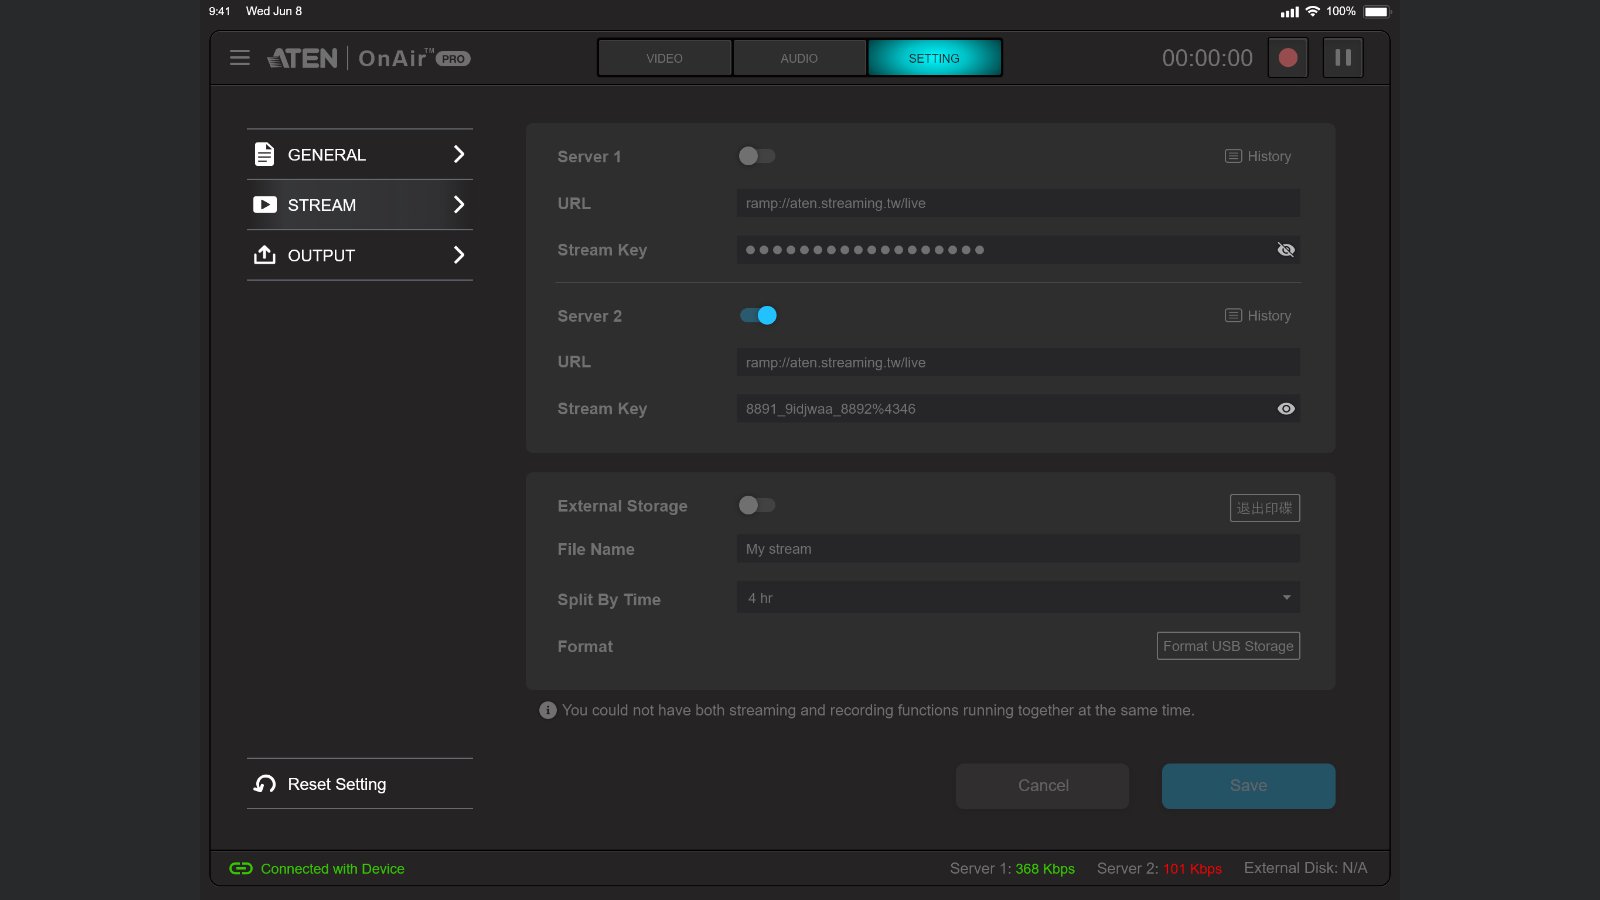Switch to the AUDIO tab
Image resolution: width=1600 pixels, height=900 pixels.
coord(799,58)
